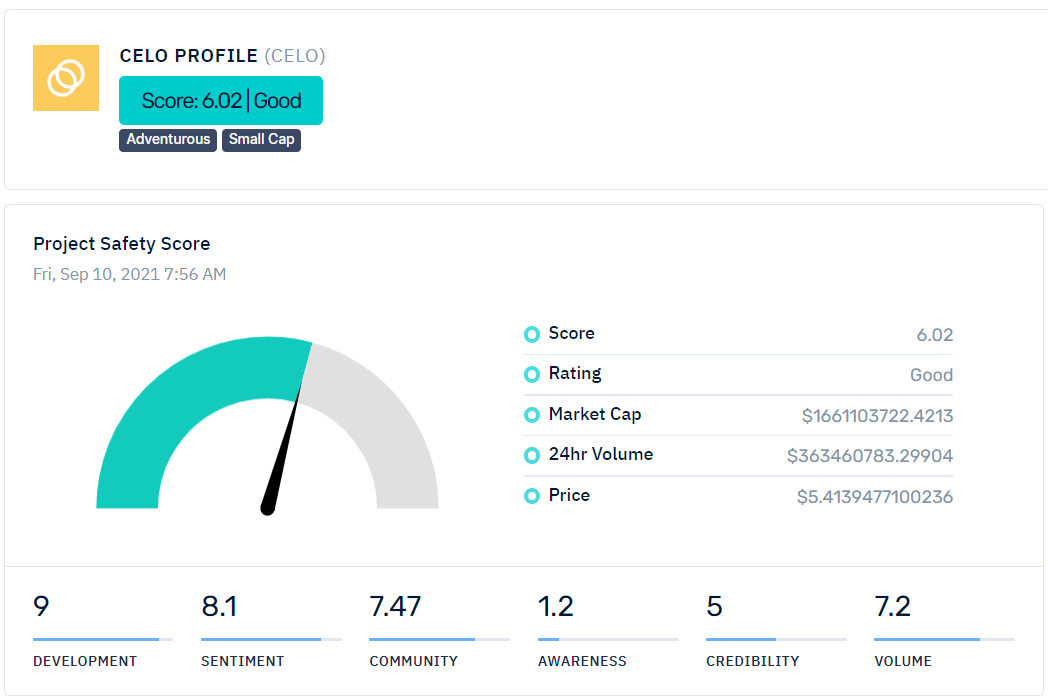Click the safety score gauge needle

(282, 447)
